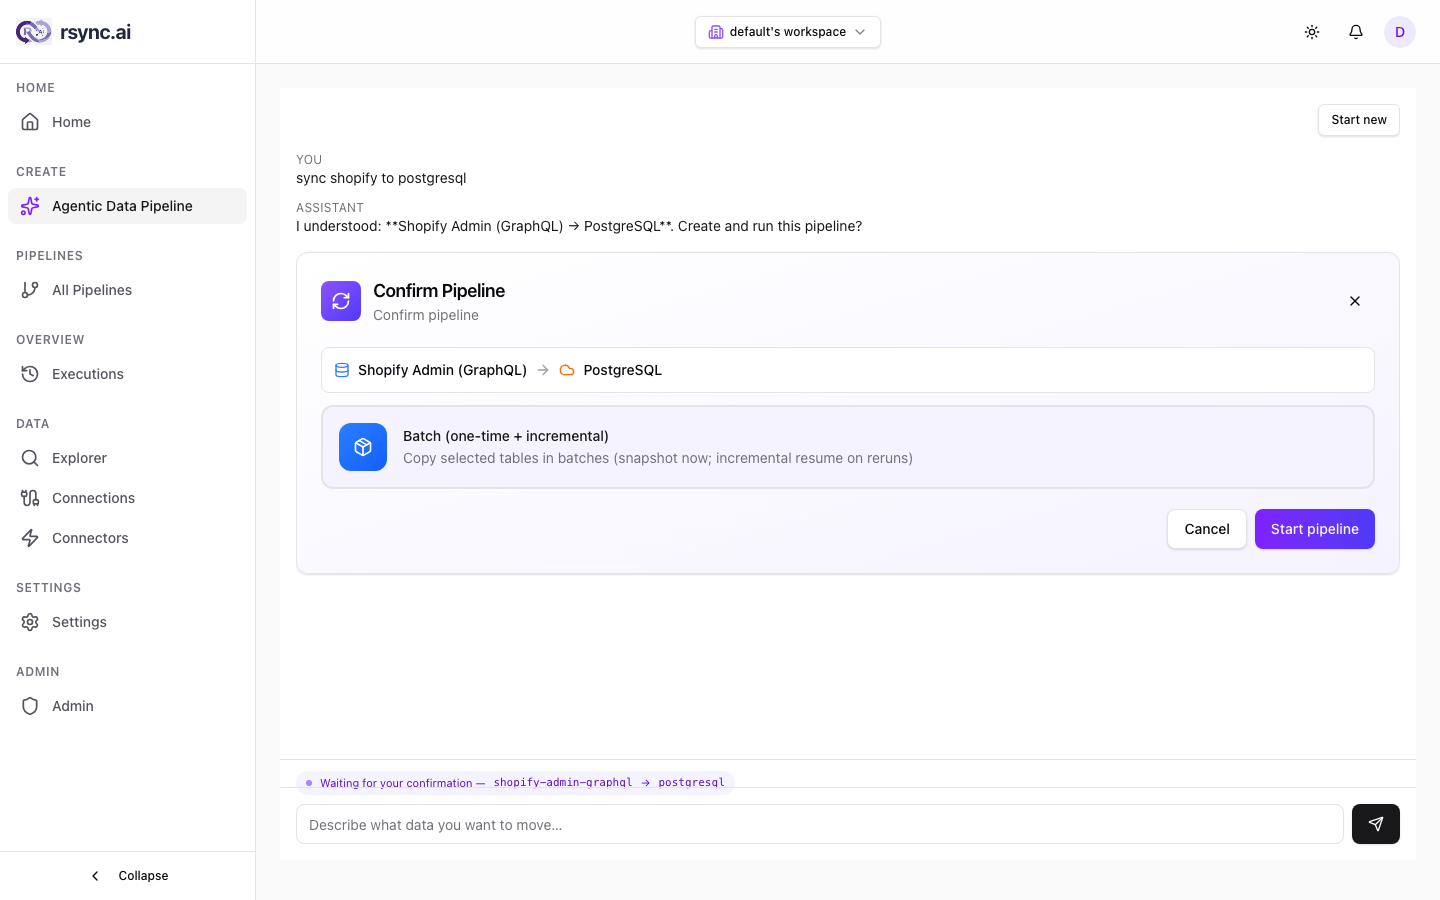The height and width of the screenshot is (900, 1440).
Task: Click the purple Confirm Pipeline sync icon
Action: coord(341,301)
